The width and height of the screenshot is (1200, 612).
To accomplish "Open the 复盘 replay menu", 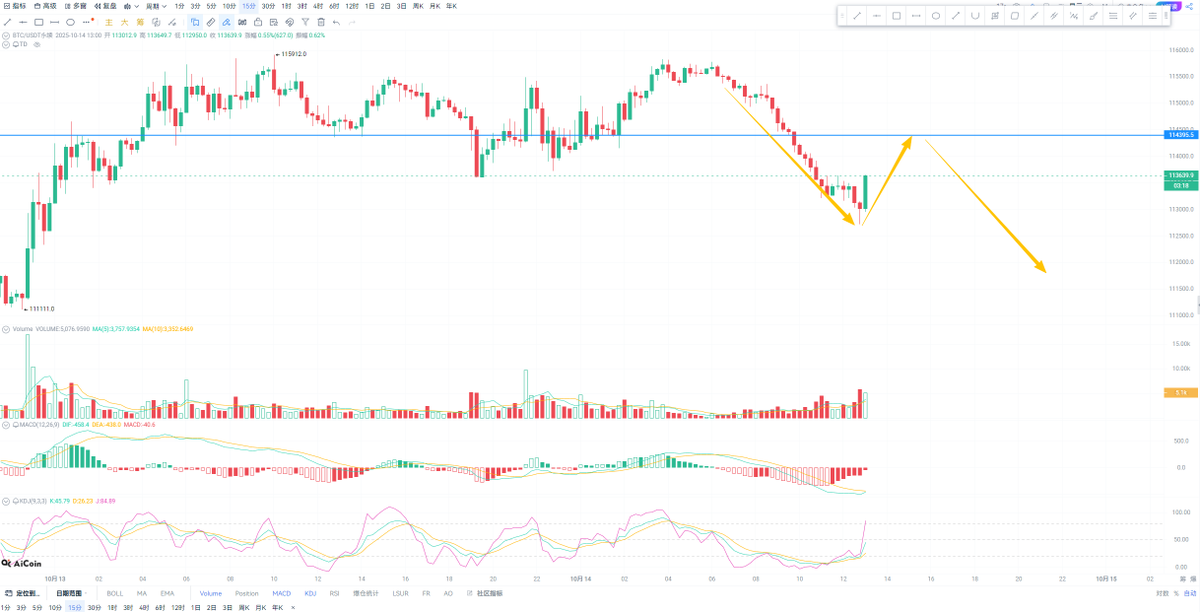I will 105,6.
